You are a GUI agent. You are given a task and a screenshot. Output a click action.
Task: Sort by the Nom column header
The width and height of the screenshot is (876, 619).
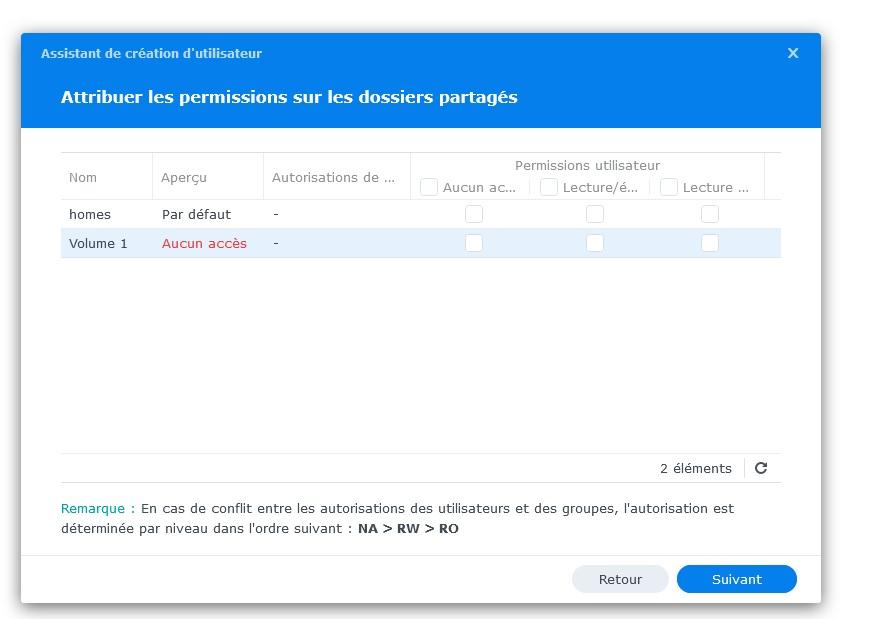pos(83,177)
